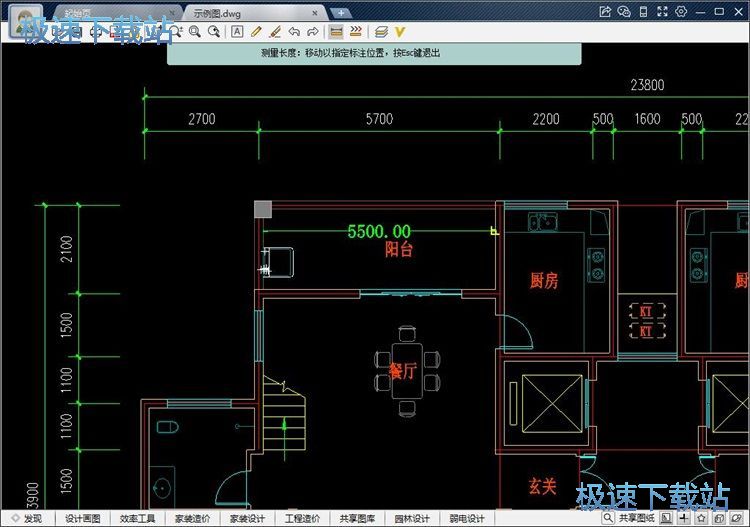This screenshot has width=750, height=527.
Task: Select the 效率工具 bottom tab
Action: tap(138, 519)
